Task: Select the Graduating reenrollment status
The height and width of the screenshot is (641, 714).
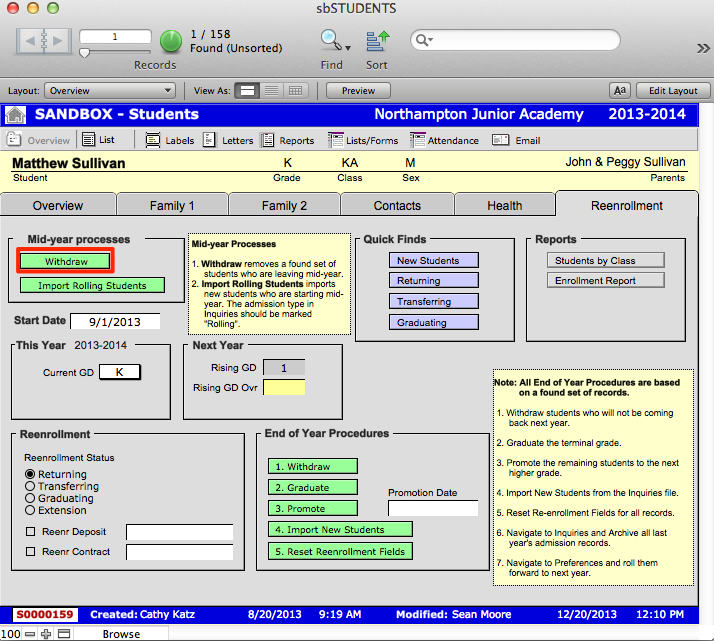Action: 30,498
